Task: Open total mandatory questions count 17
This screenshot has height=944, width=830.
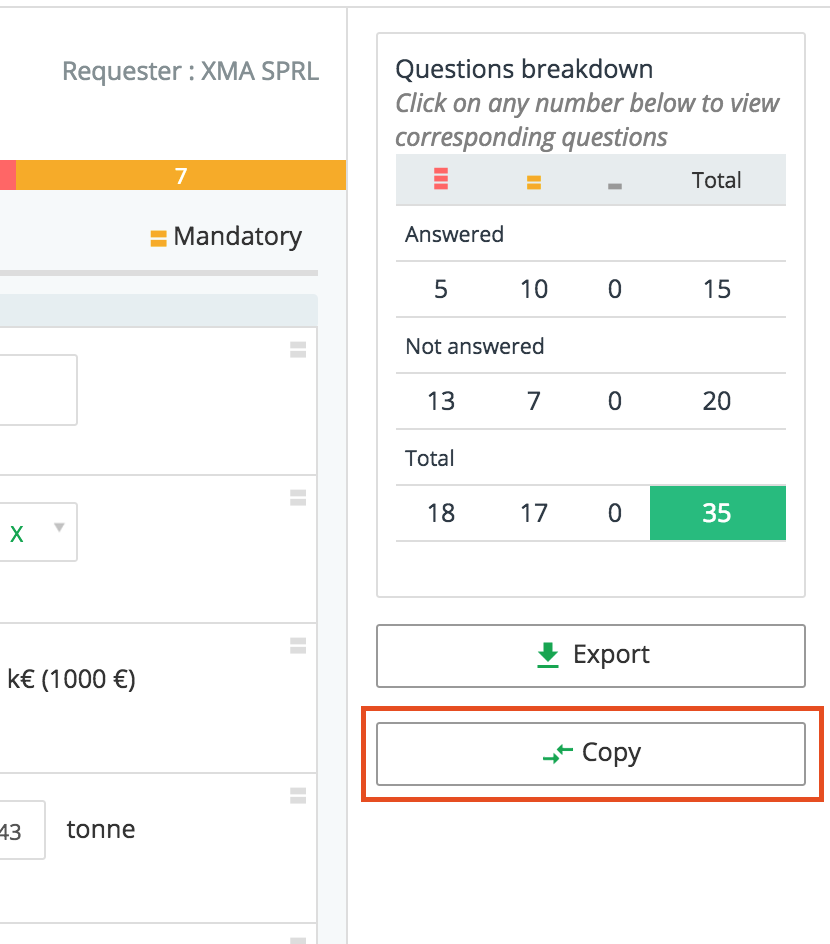Action: pyautogui.click(x=534, y=513)
